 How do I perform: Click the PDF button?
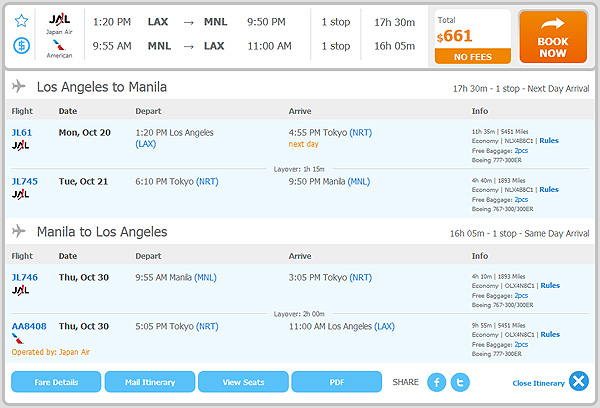(337, 382)
